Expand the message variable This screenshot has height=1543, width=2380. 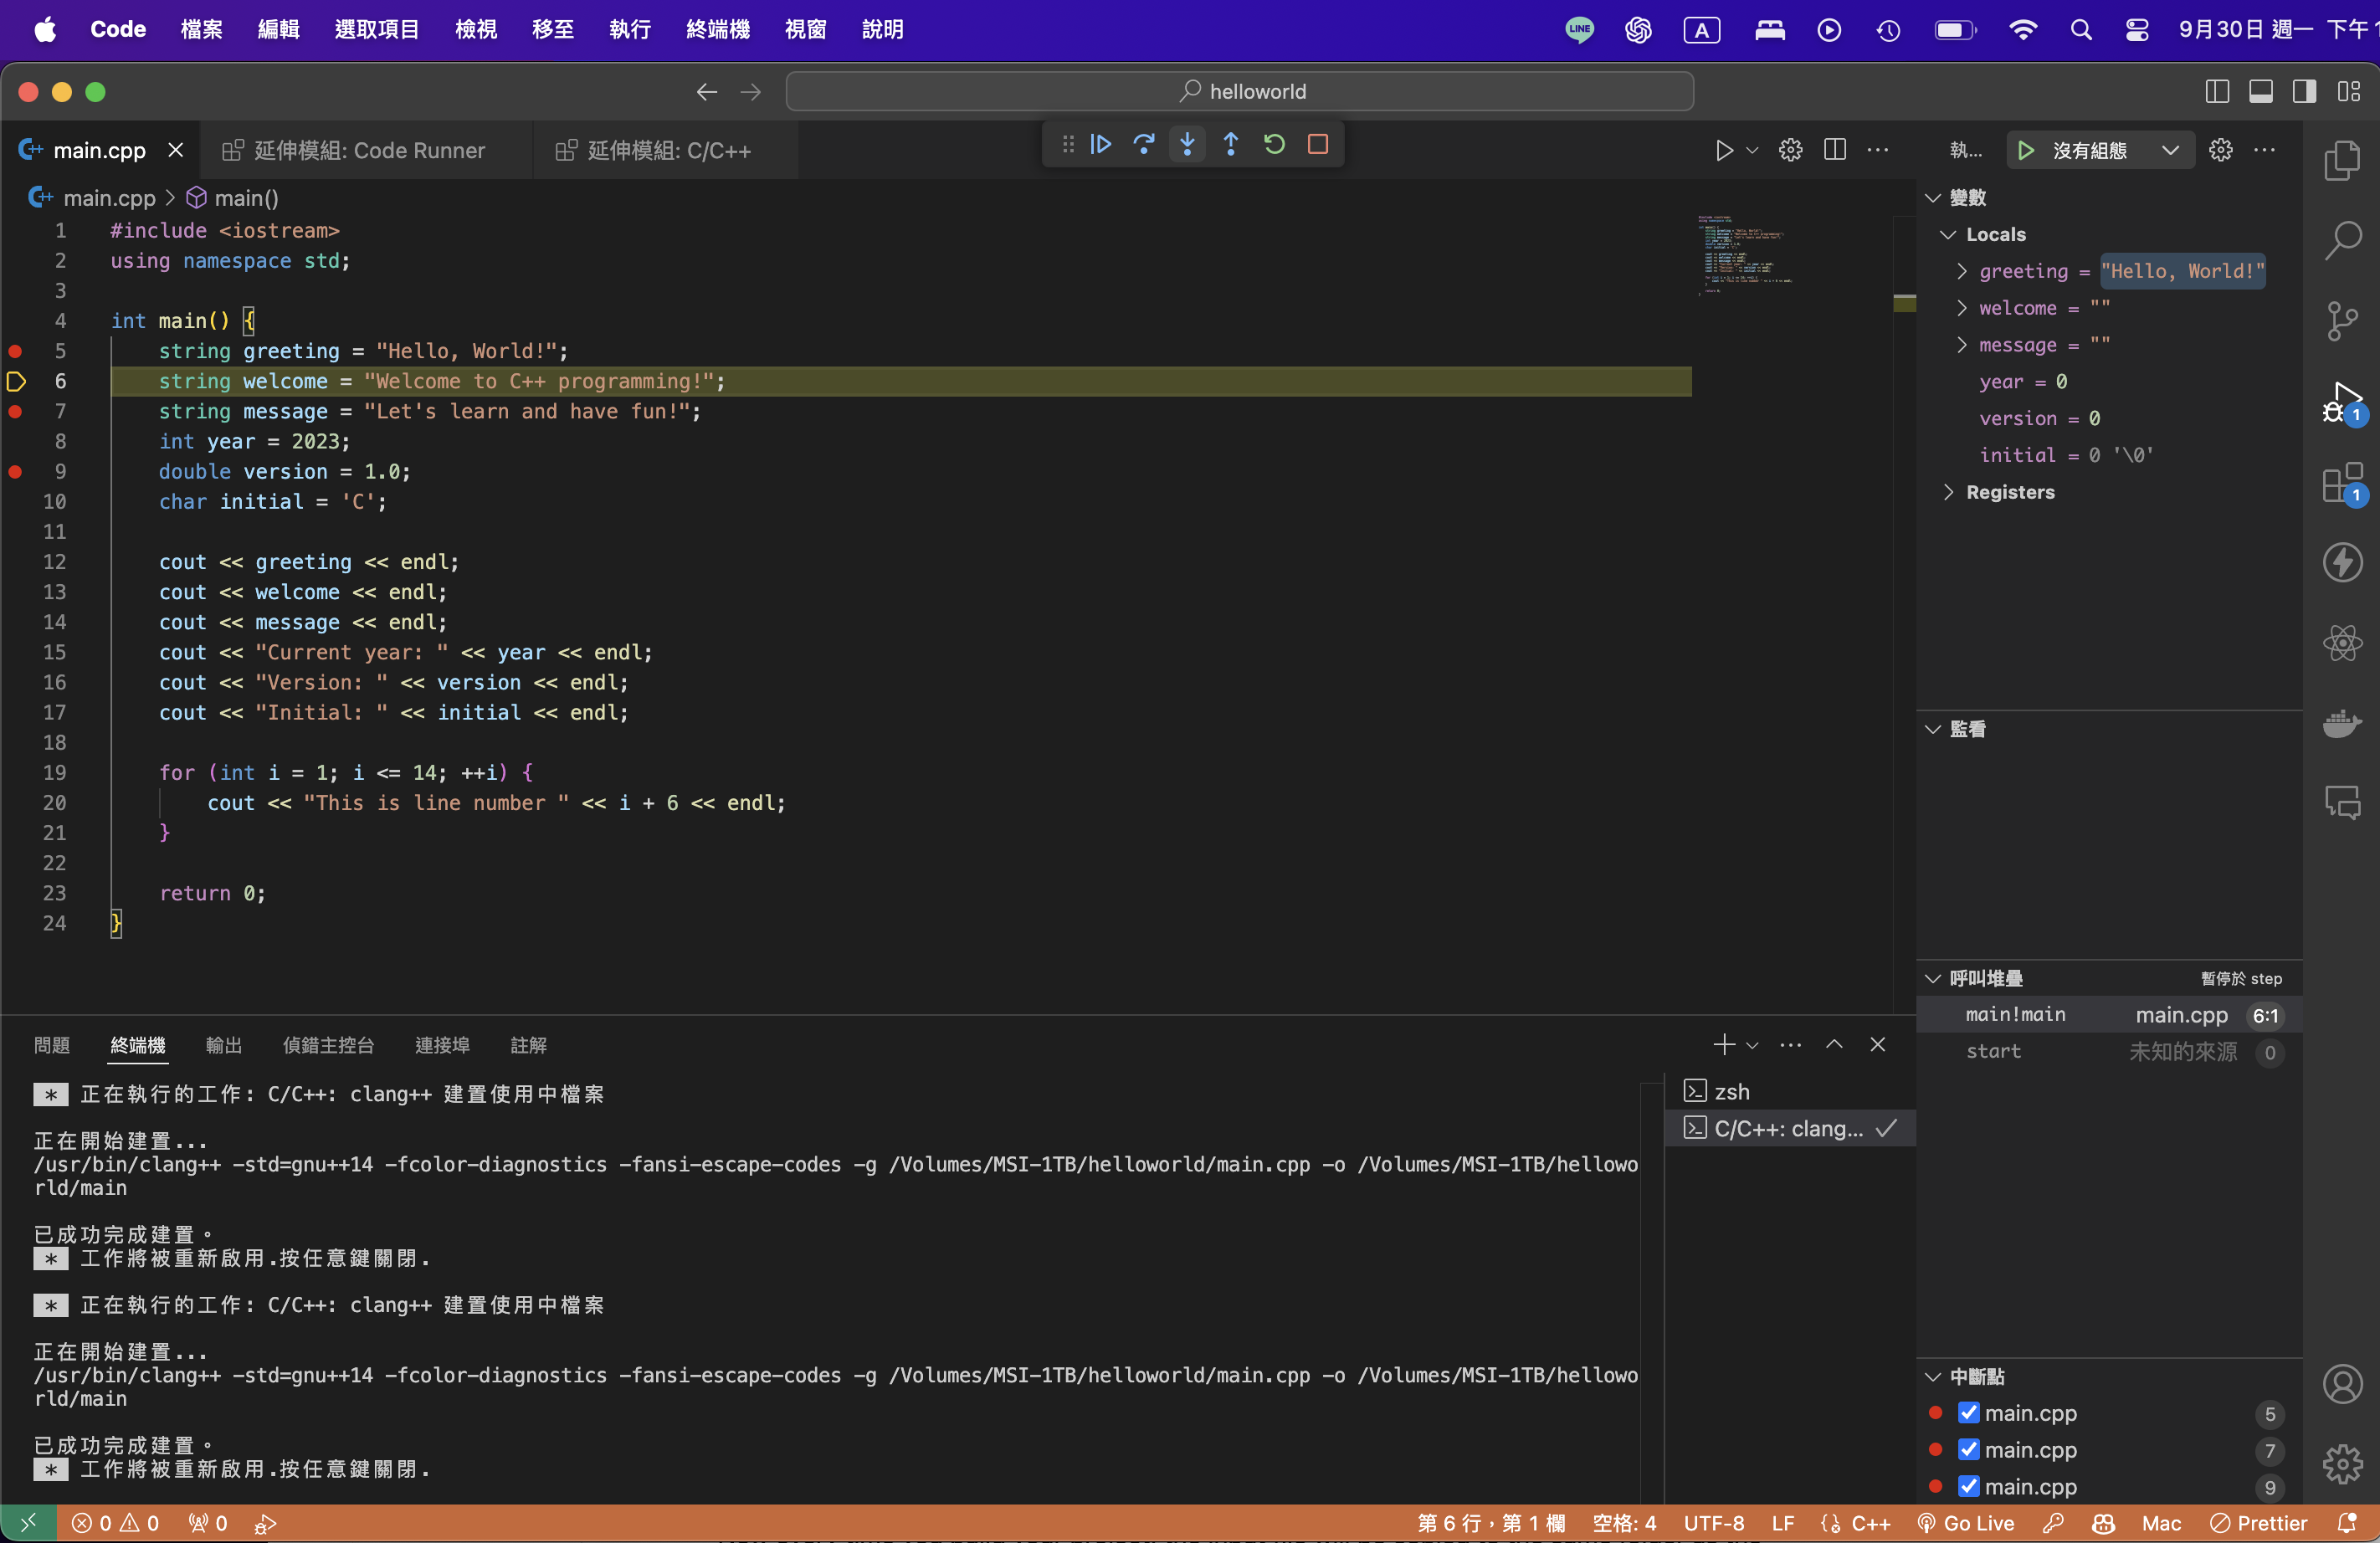1962,345
